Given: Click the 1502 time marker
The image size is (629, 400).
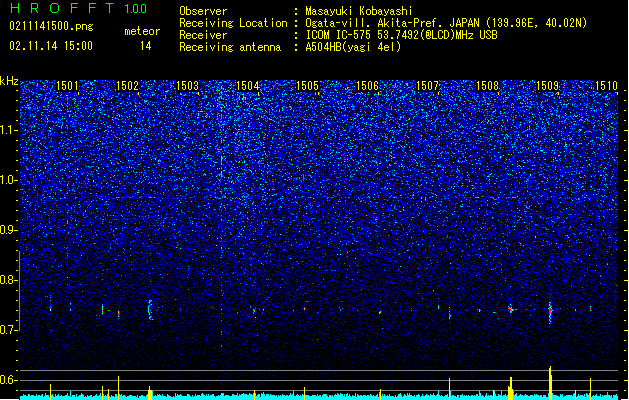Looking at the screenshot, I should click(x=127, y=86).
